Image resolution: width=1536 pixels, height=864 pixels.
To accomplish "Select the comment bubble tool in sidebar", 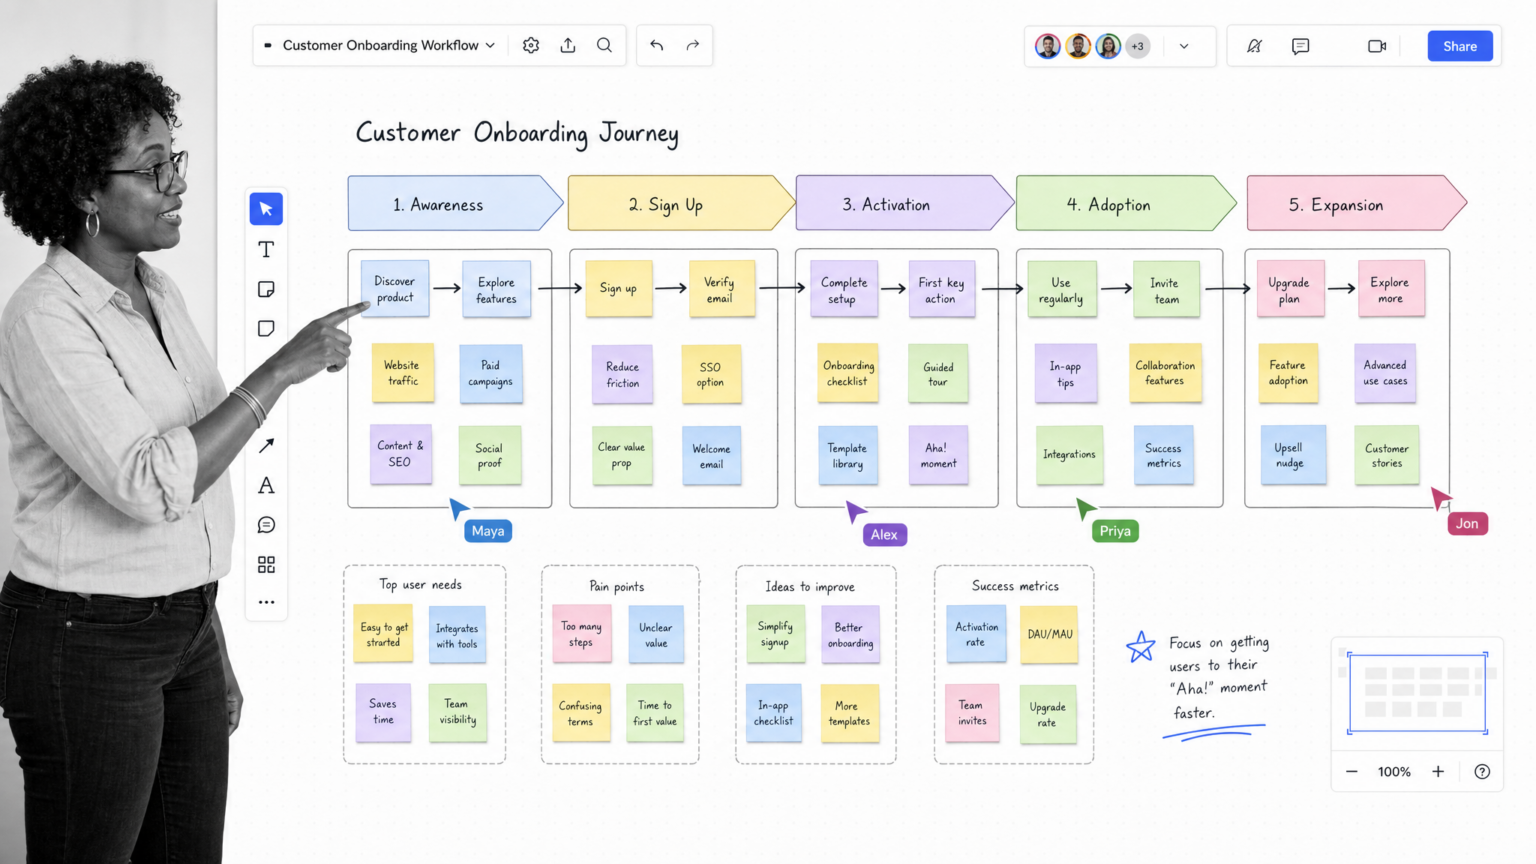I will pyautogui.click(x=266, y=525).
